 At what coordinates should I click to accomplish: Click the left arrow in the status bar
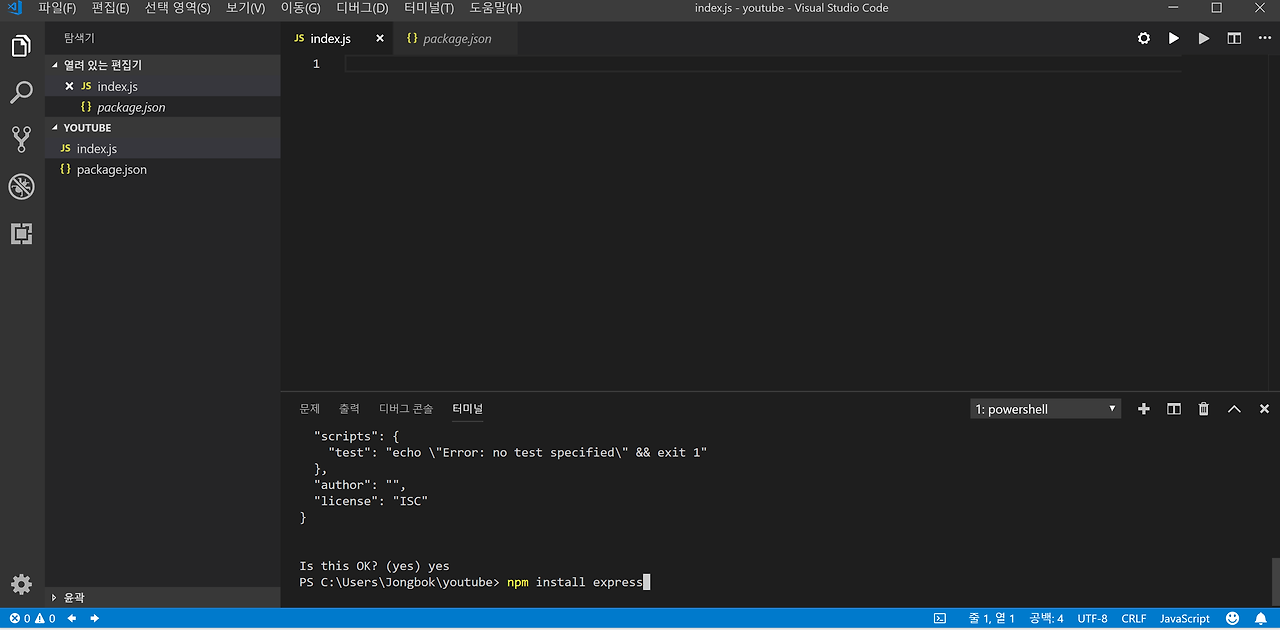point(72,619)
